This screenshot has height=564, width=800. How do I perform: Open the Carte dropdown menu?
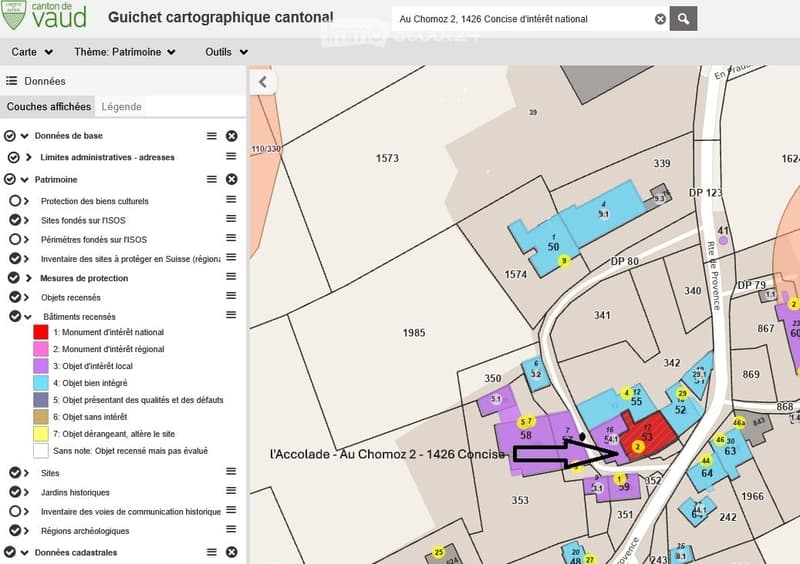(32, 52)
